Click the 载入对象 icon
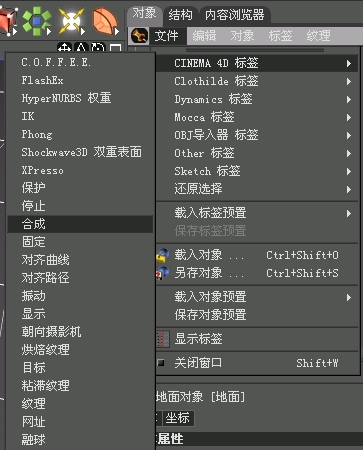Screen dimensions: 363x450 coord(163,255)
